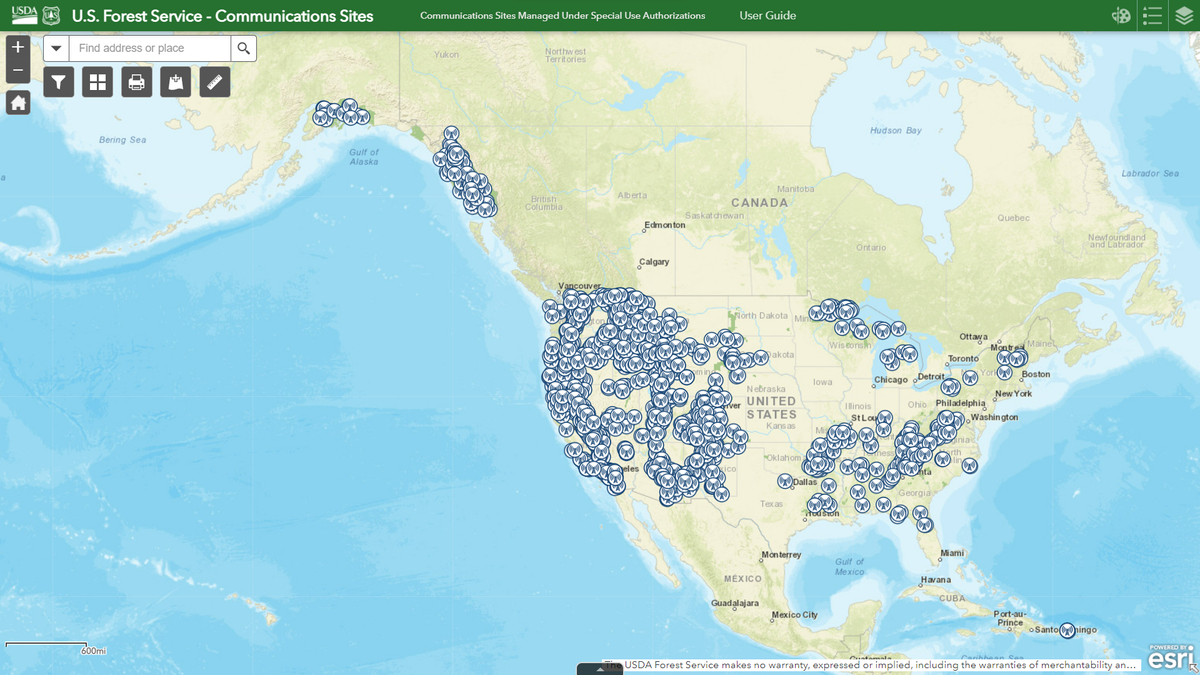
Task: Open the Layer List panel
Action: coord(1182,16)
